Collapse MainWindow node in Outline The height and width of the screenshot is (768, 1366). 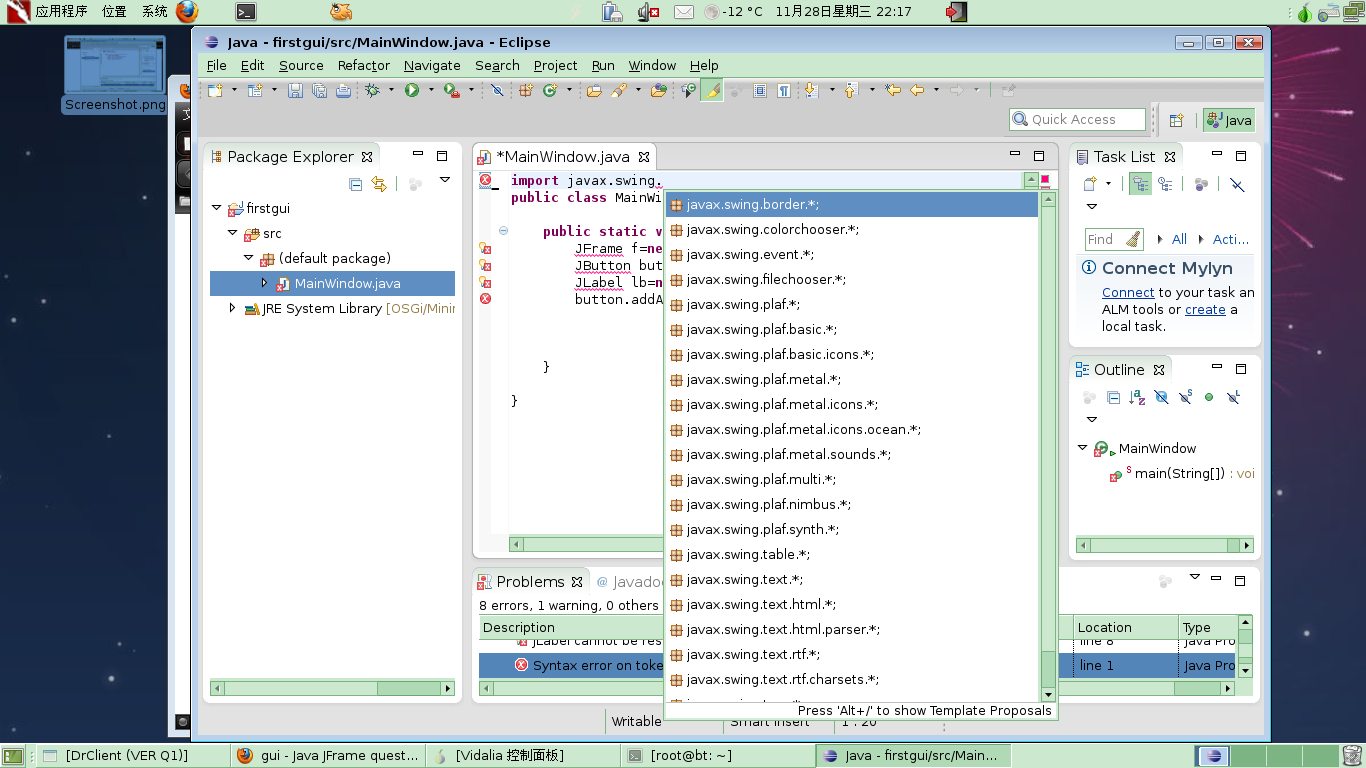(x=1082, y=448)
